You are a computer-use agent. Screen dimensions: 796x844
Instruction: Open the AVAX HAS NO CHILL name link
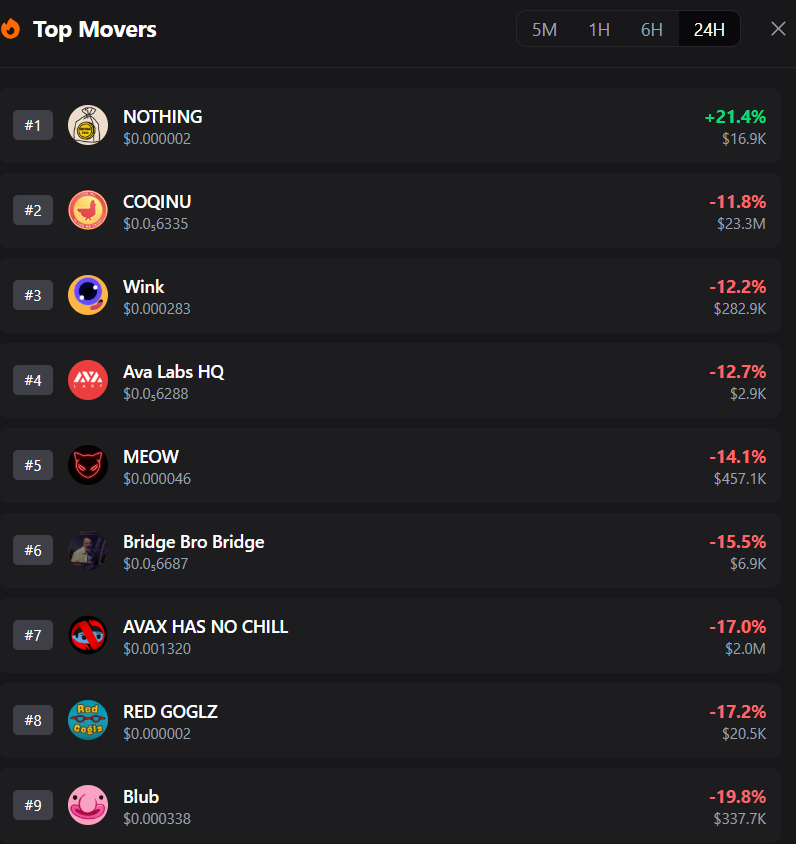pyautogui.click(x=205, y=627)
